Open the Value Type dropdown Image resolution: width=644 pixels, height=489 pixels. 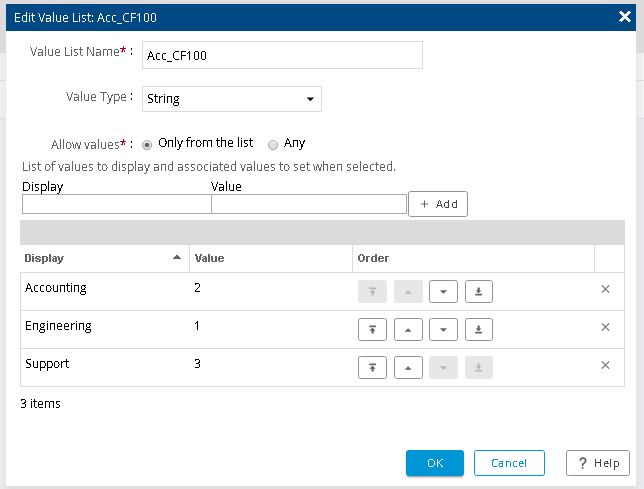[x=231, y=98]
